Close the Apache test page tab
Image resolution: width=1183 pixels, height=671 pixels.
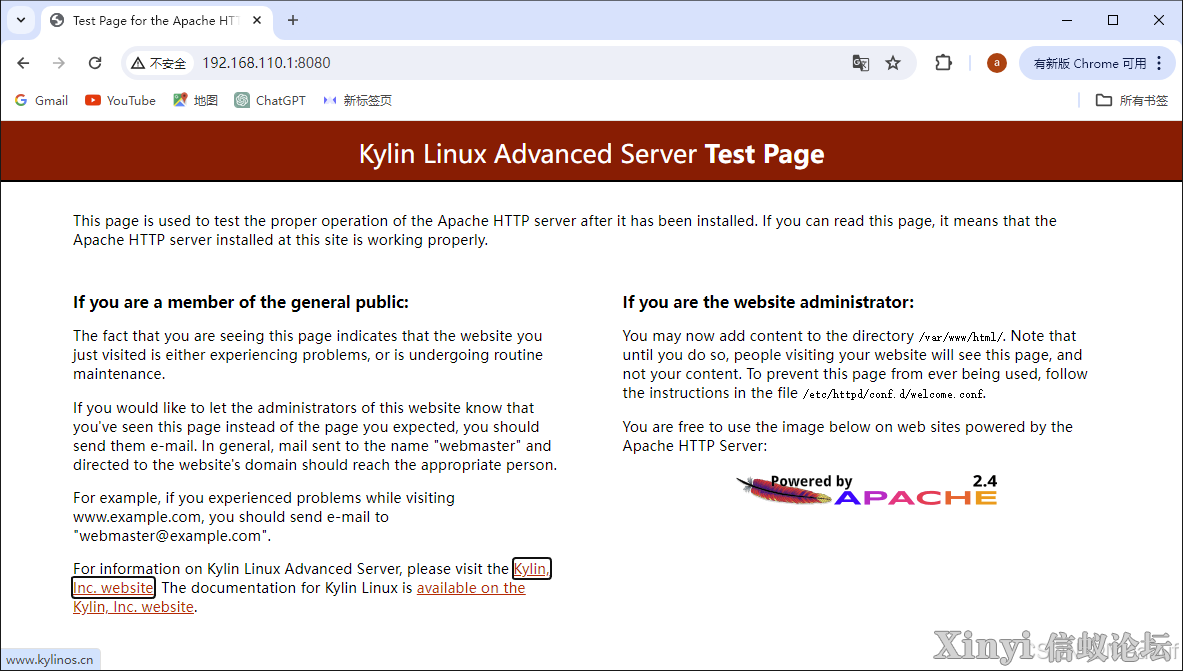coord(257,20)
